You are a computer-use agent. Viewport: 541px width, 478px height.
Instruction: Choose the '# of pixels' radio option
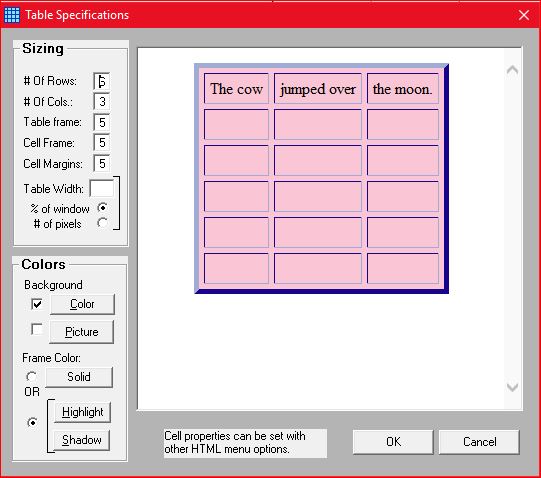coord(102,223)
